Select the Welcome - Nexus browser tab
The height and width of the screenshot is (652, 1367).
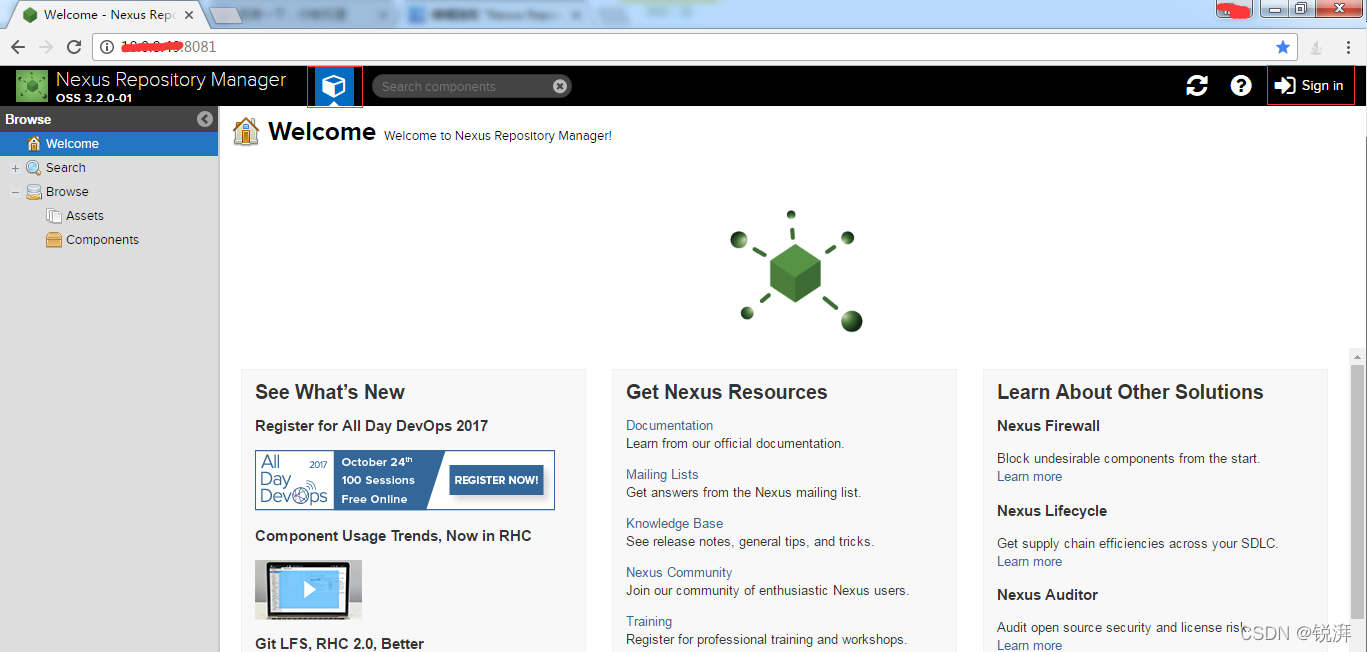click(x=108, y=15)
